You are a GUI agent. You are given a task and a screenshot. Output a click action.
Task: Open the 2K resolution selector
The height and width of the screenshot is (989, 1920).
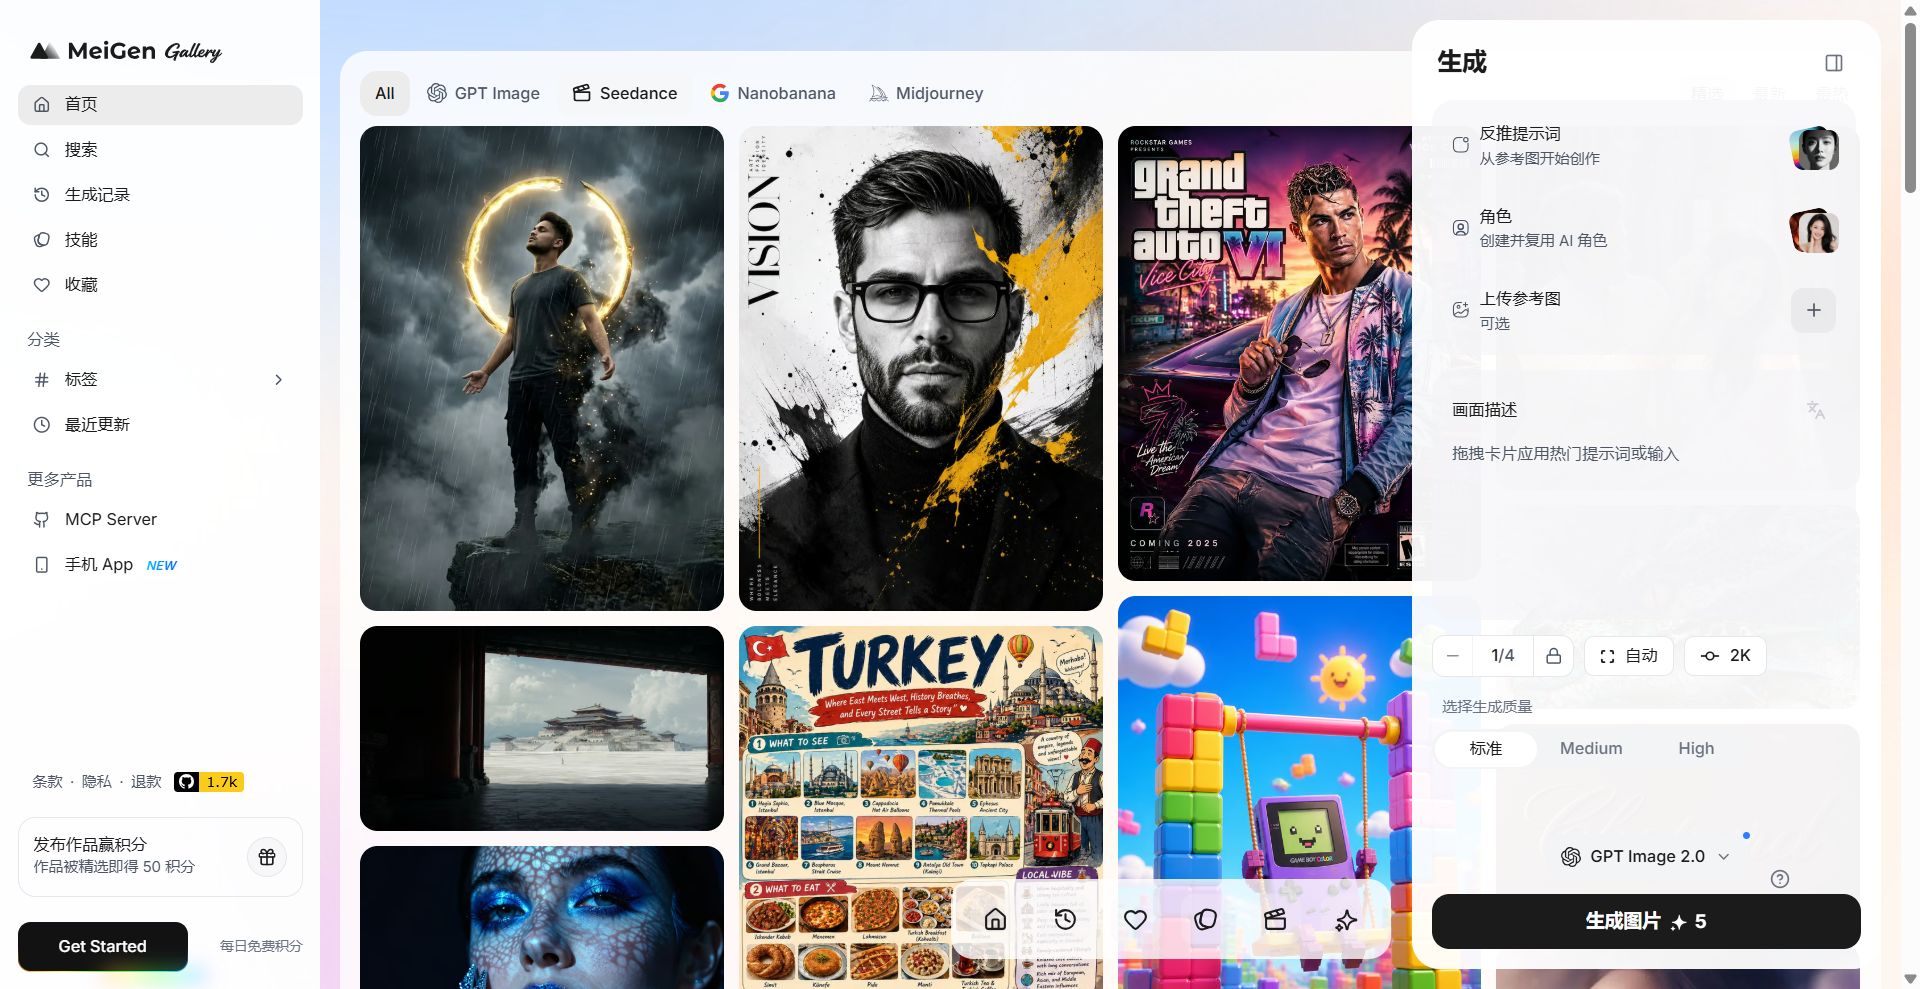(1725, 656)
